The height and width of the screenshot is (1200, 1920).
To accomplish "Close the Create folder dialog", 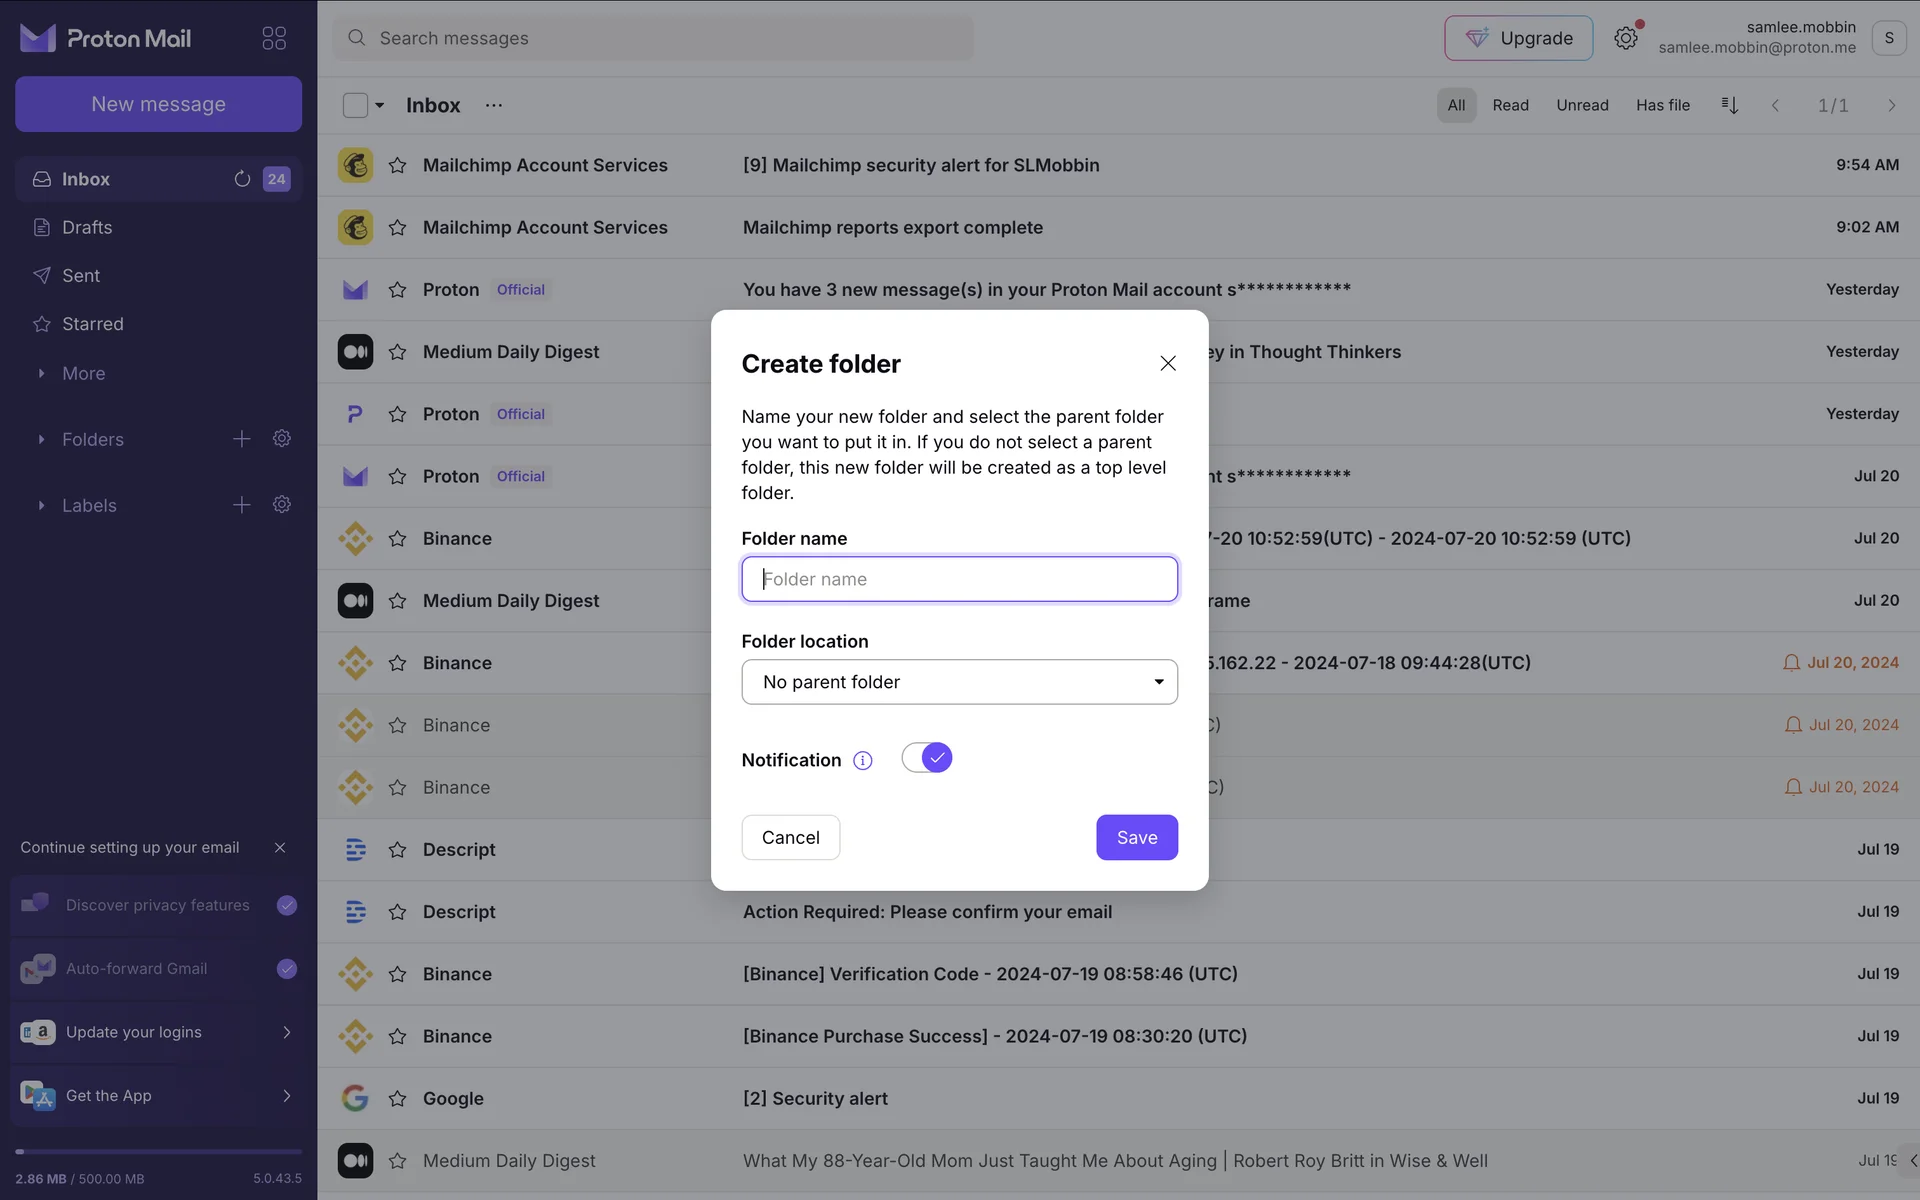I will [1168, 363].
